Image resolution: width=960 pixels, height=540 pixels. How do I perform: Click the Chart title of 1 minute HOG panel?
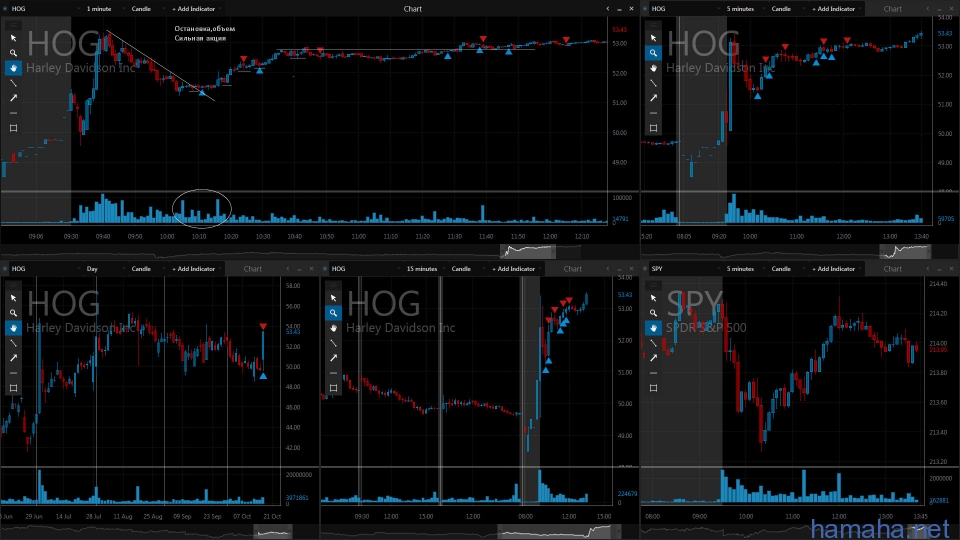click(x=413, y=9)
